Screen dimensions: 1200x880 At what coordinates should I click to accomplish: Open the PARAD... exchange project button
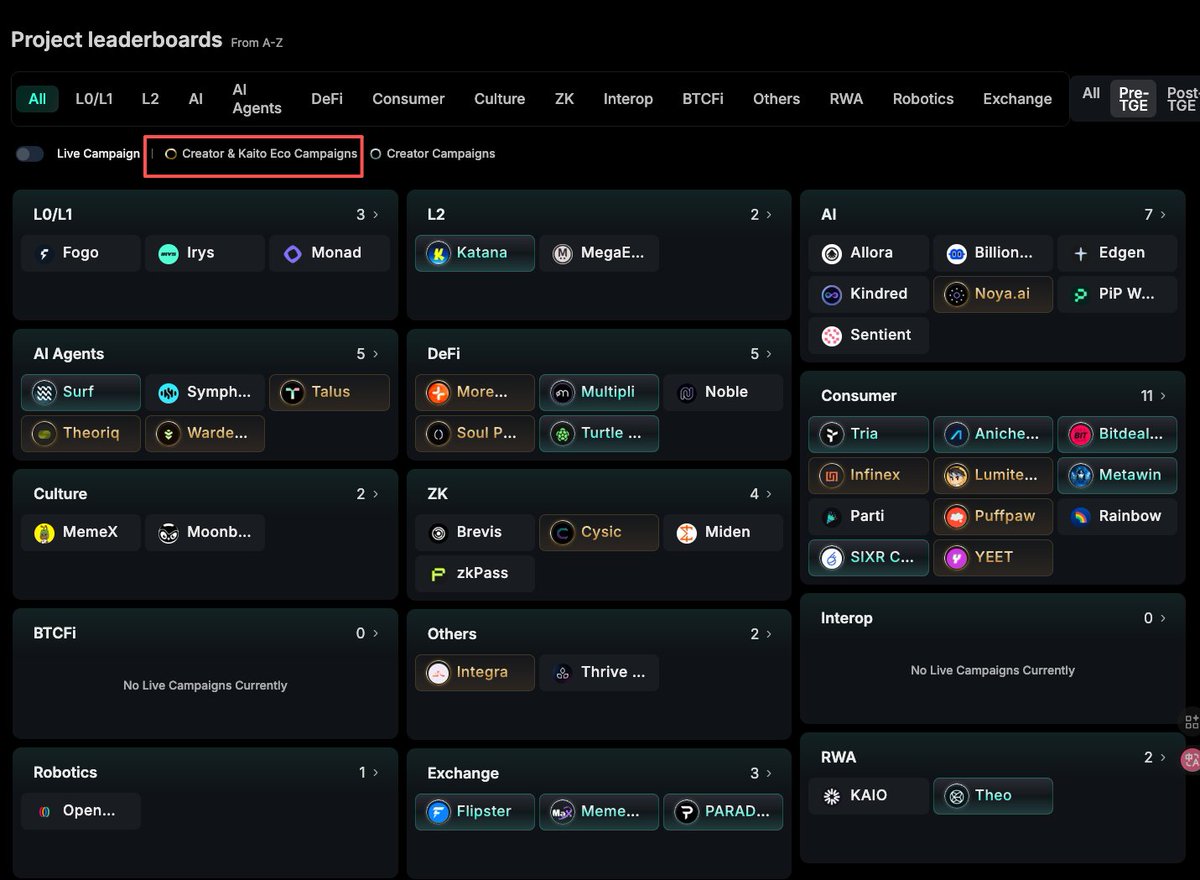click(723, 812)
